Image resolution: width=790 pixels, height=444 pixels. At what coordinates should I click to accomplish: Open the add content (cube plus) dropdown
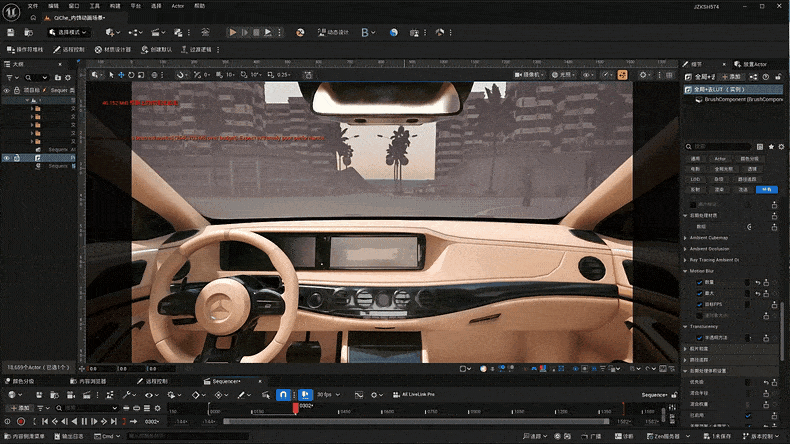click(113, 32)
